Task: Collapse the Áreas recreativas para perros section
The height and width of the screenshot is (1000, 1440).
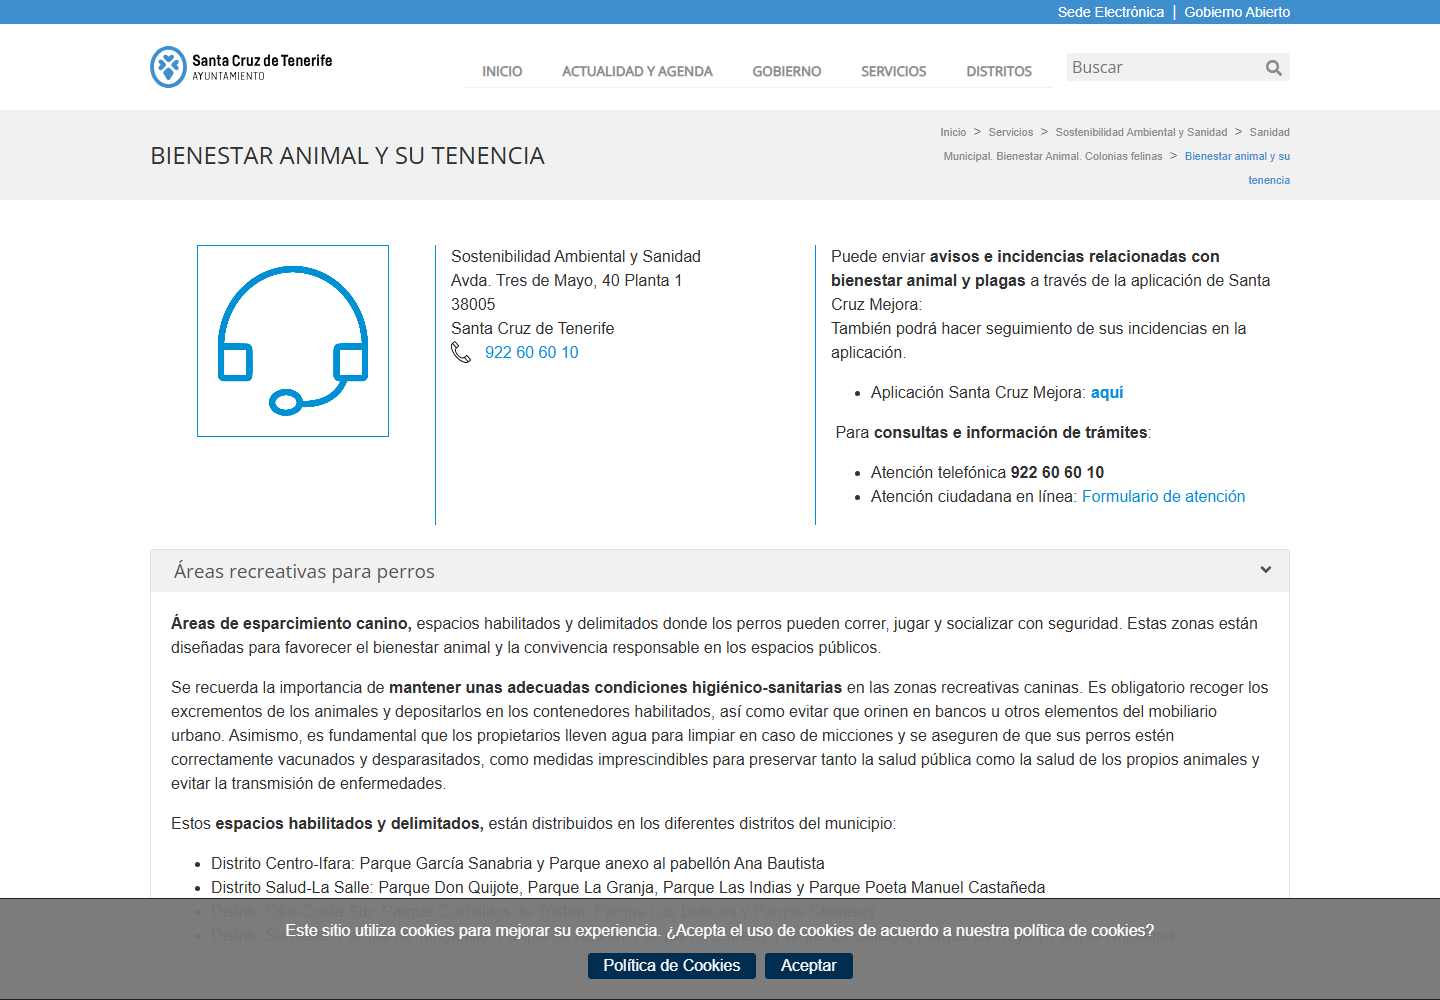Action: (1265, 570)
